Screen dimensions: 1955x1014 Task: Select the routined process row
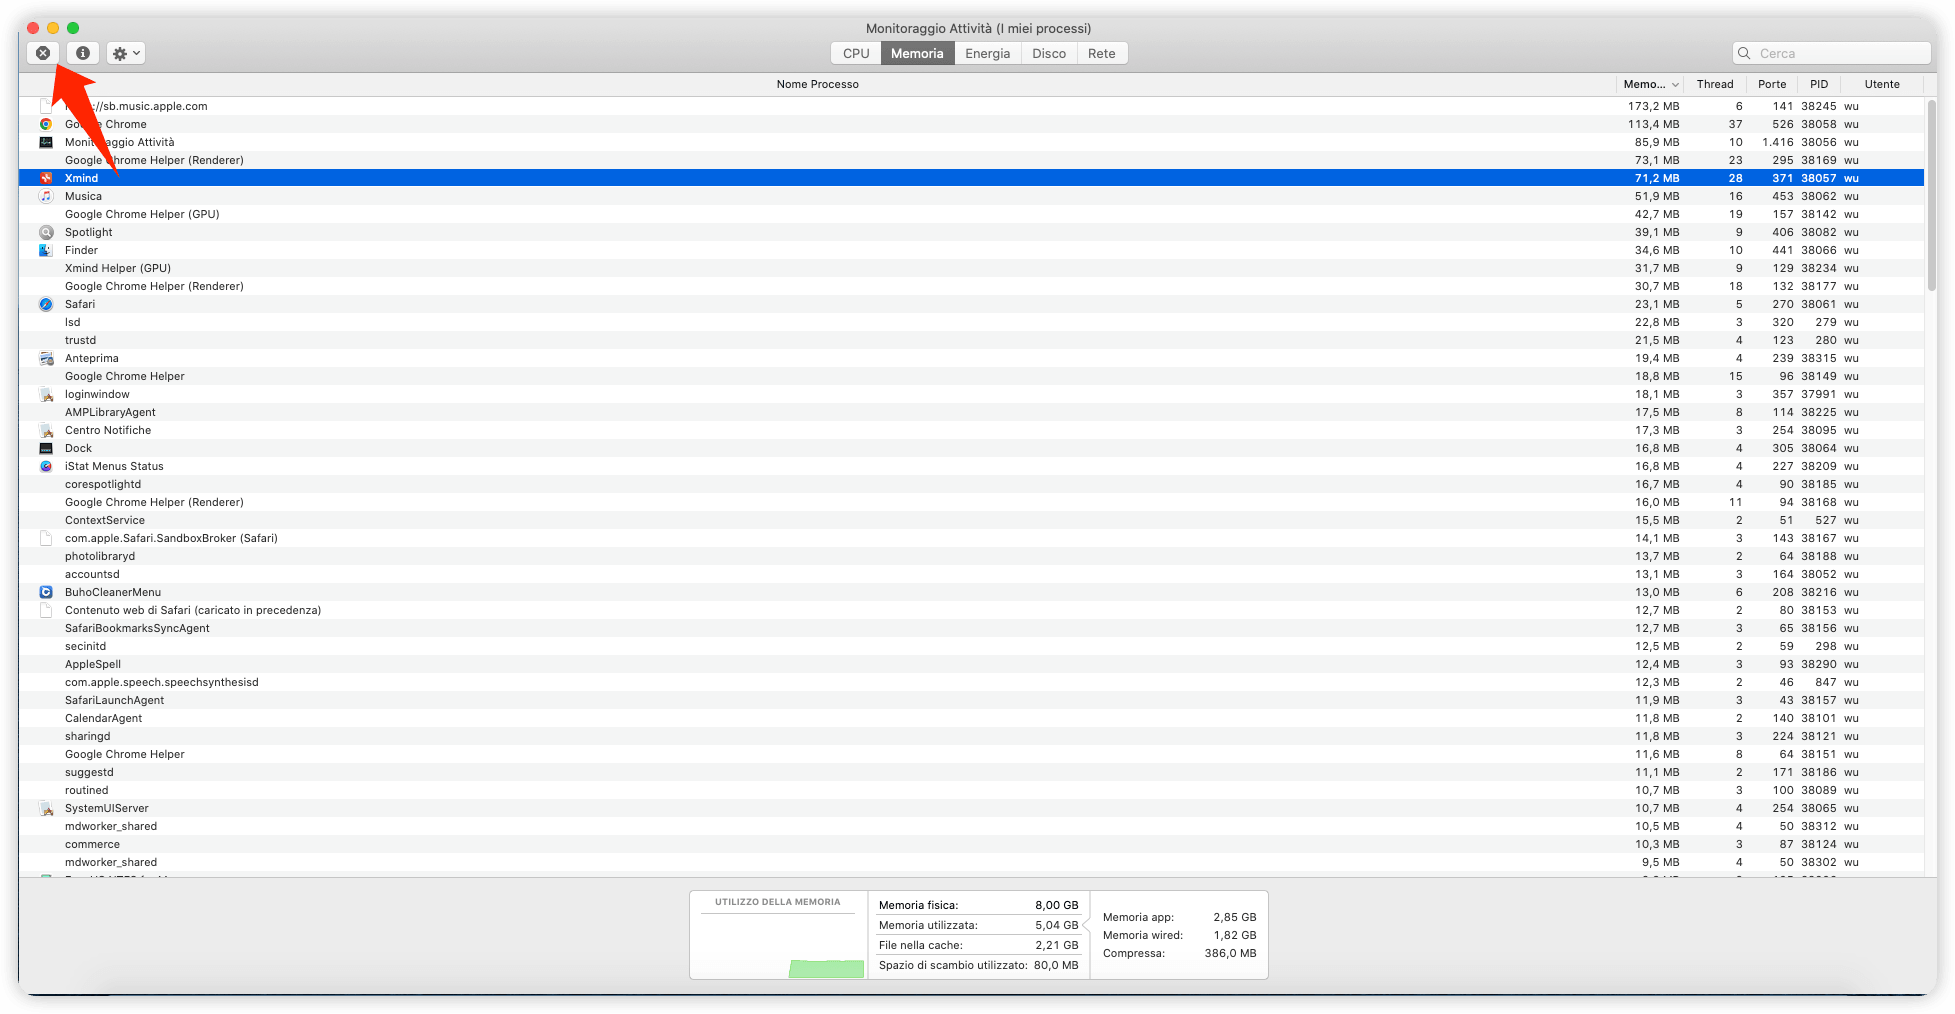[x=971, y=790]
